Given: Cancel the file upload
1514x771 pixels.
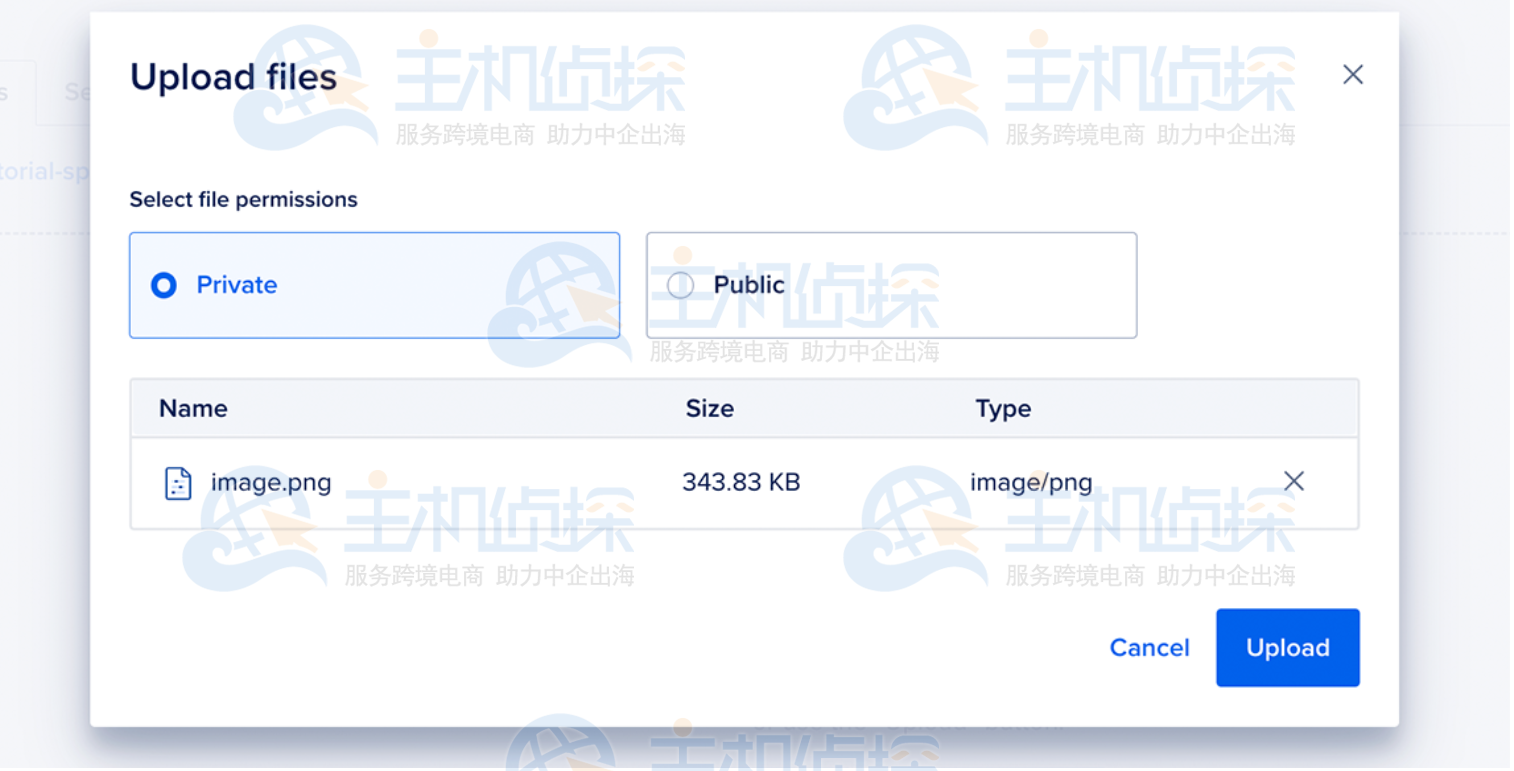Looking at the screenshot, I should pyautogui.click(x=1150, y=648).
